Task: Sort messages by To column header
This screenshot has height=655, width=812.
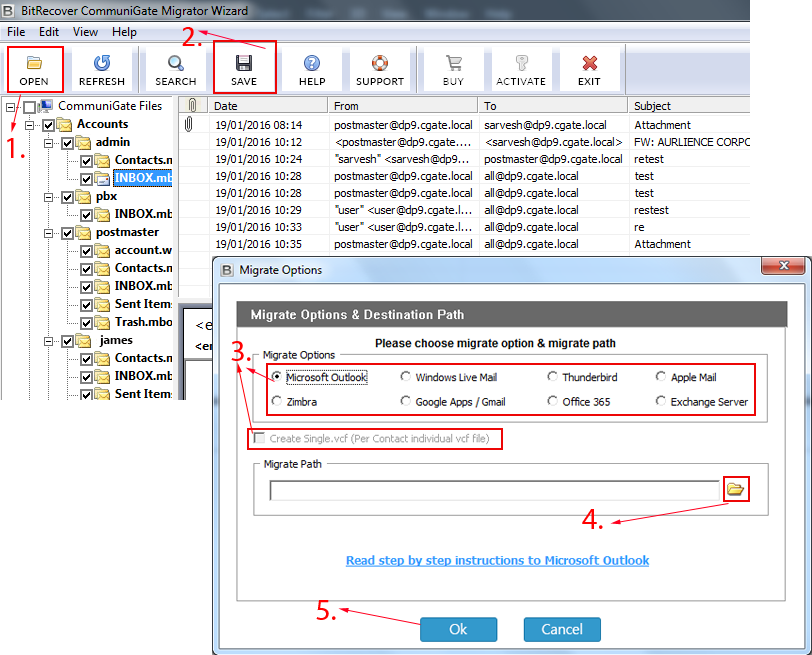Action: pos(553,105)
